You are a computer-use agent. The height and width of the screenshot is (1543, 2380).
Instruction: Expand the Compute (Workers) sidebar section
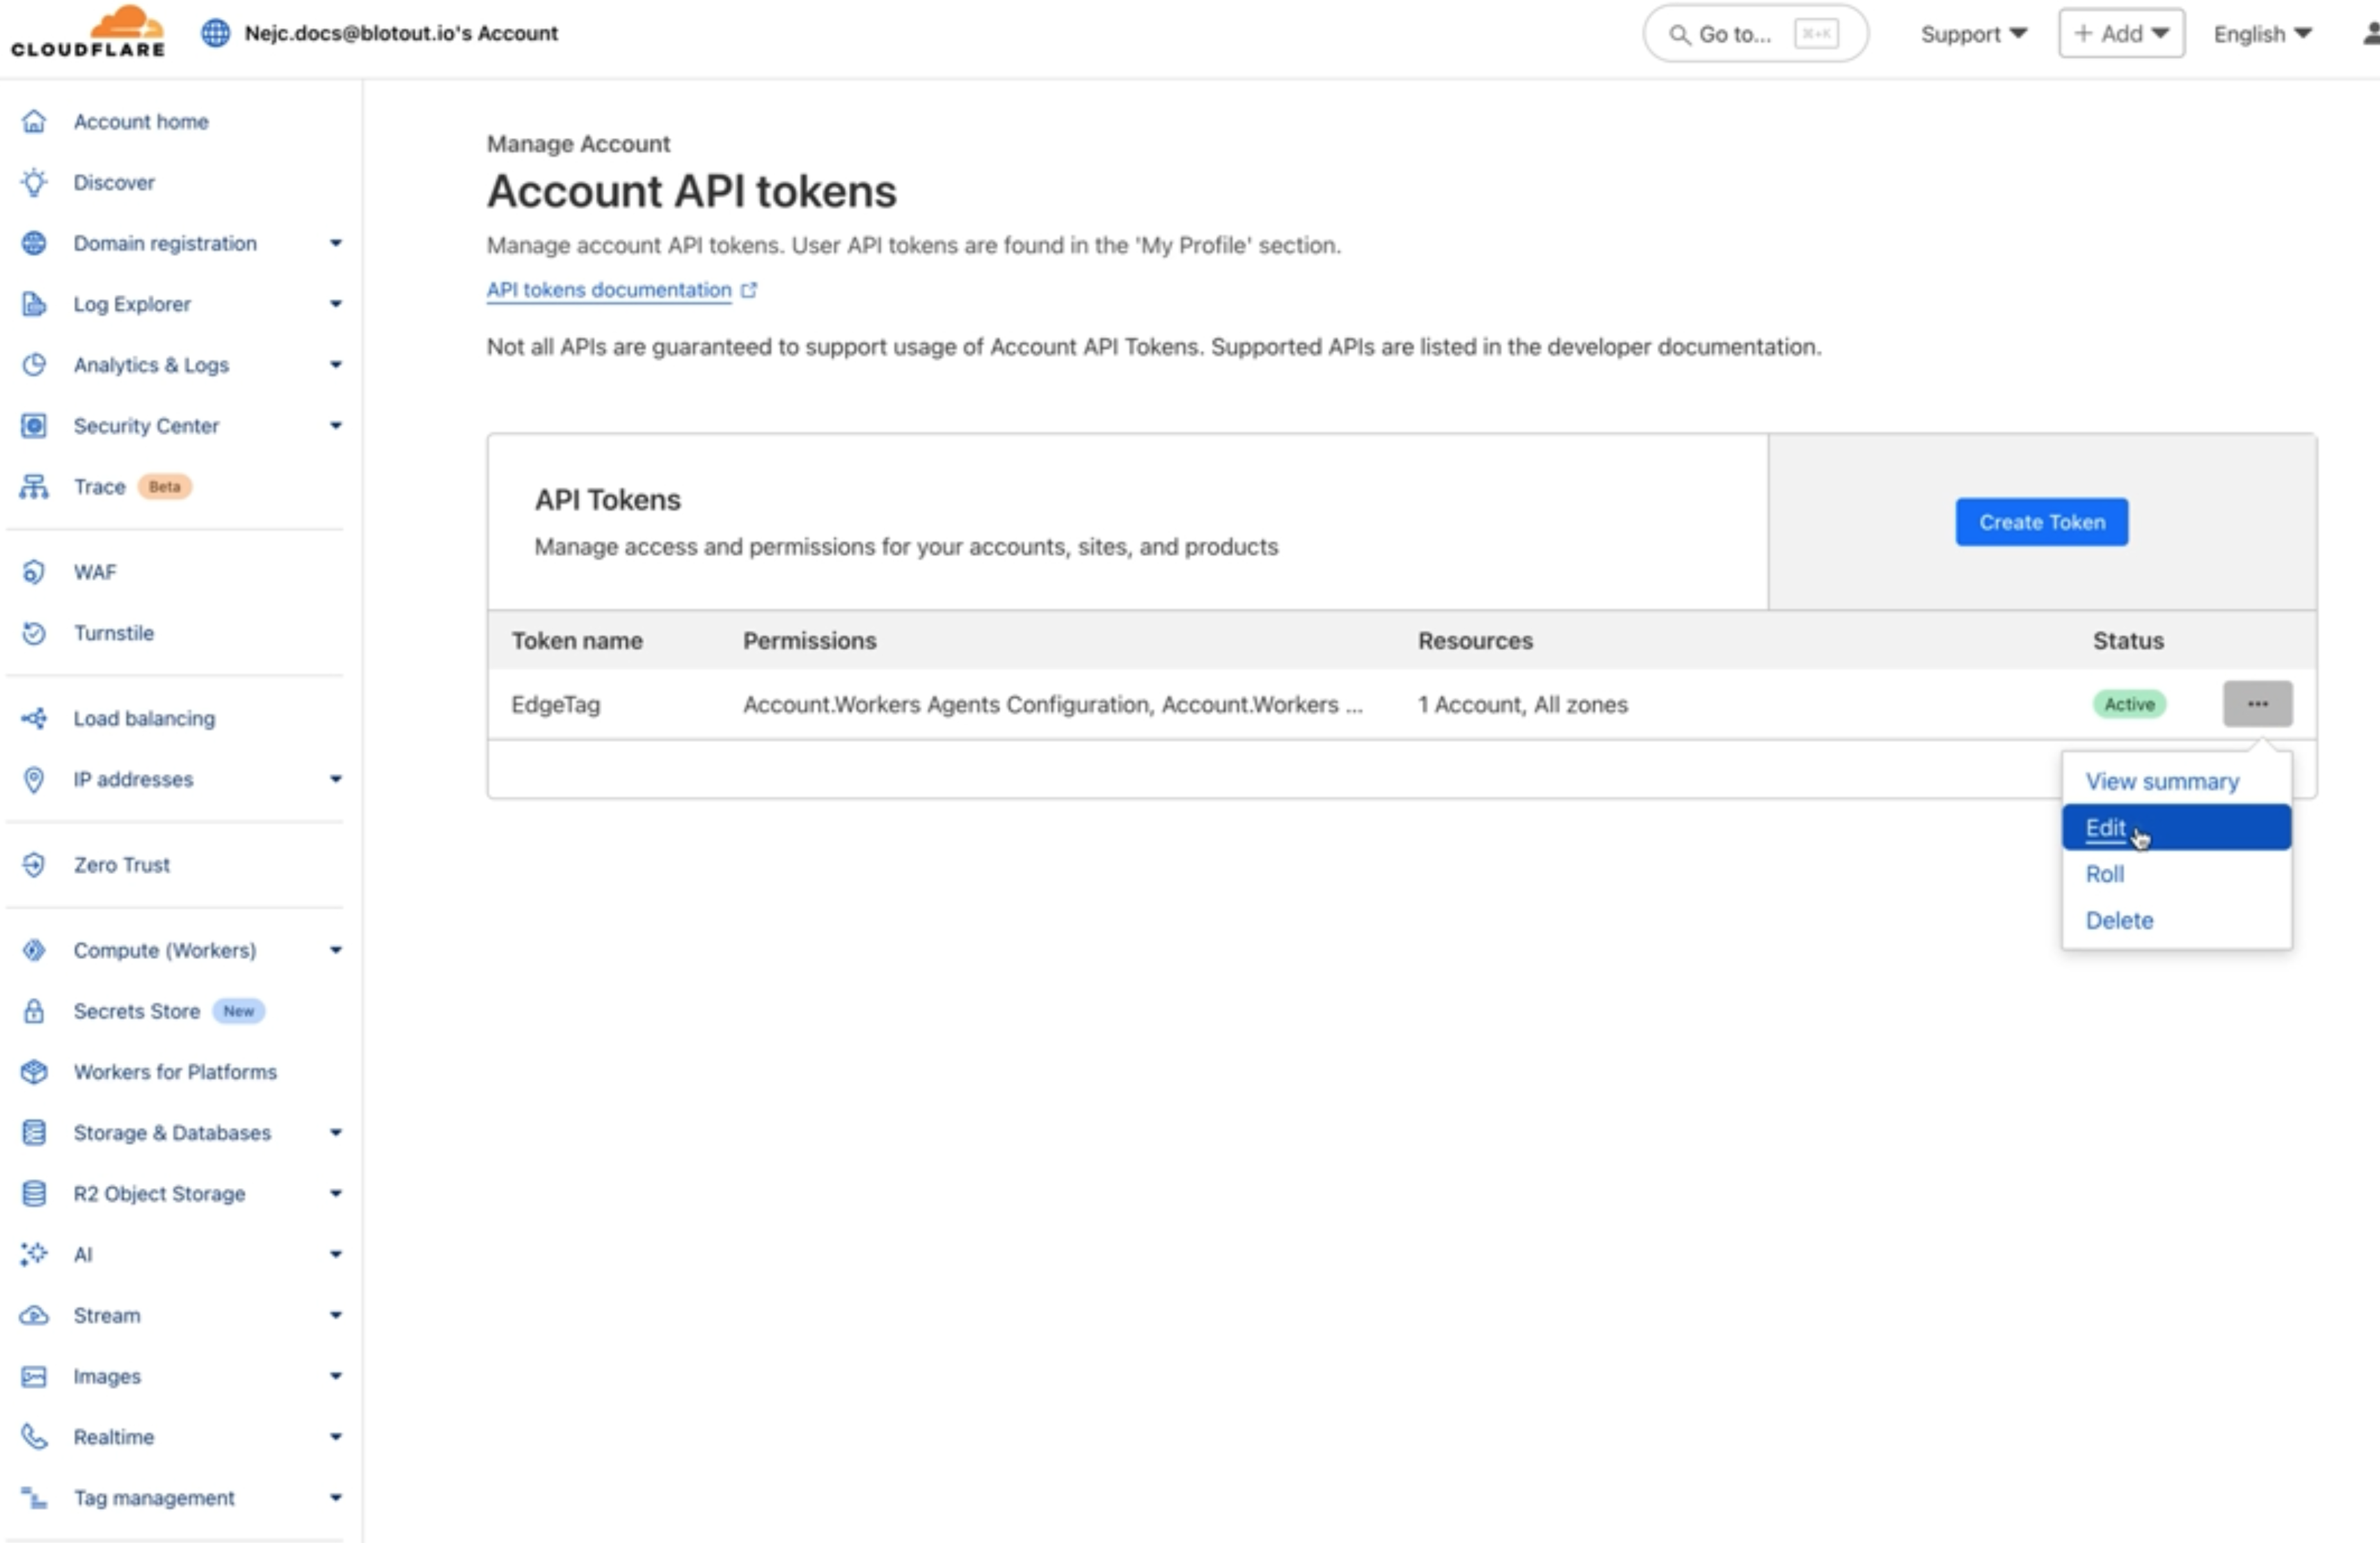tap(336, 950)
